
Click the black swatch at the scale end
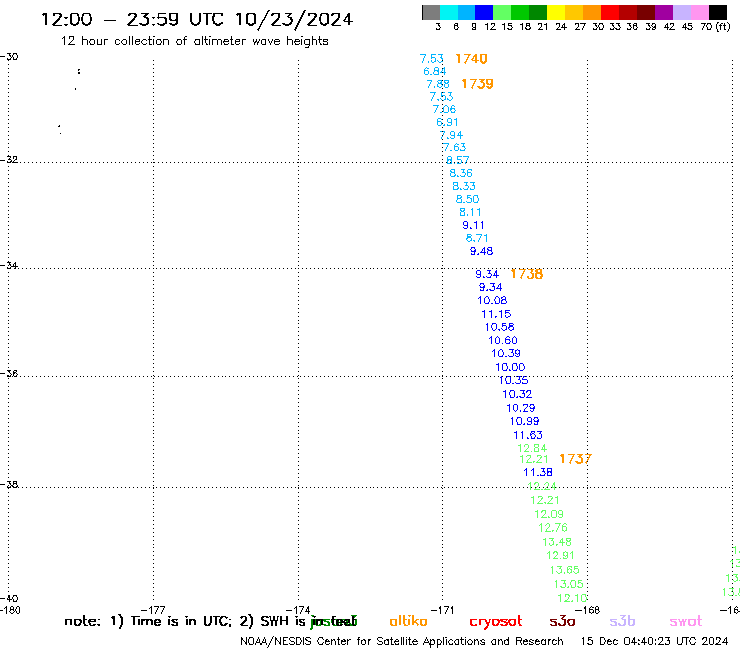tap(718, 12)
